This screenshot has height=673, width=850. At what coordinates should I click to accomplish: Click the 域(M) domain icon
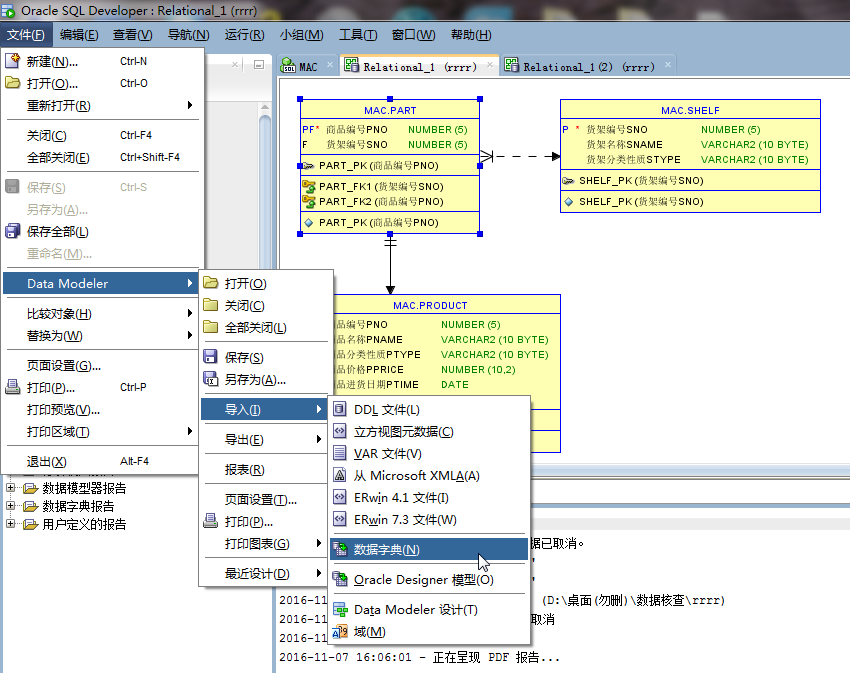[340, 632]
